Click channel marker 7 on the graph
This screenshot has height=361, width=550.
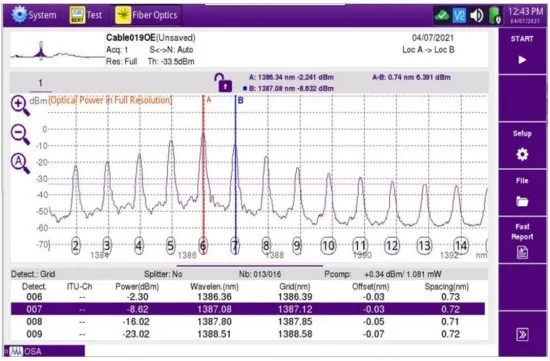235,246
